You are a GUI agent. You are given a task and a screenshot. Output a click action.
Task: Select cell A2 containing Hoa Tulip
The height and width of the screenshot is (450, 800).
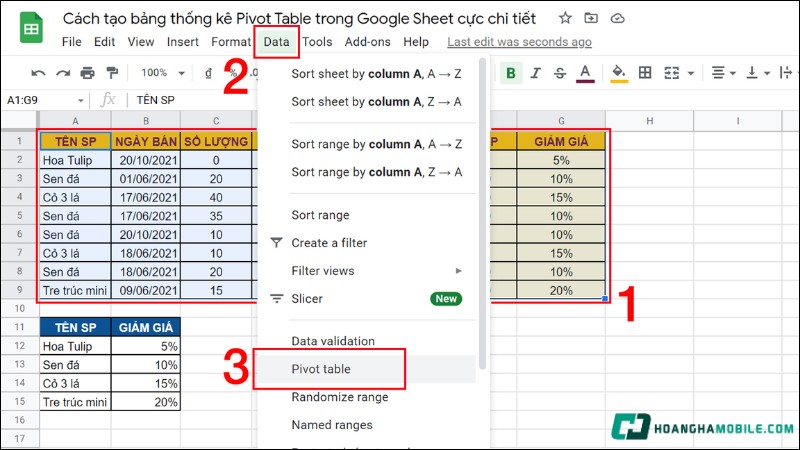pos(75,160)
